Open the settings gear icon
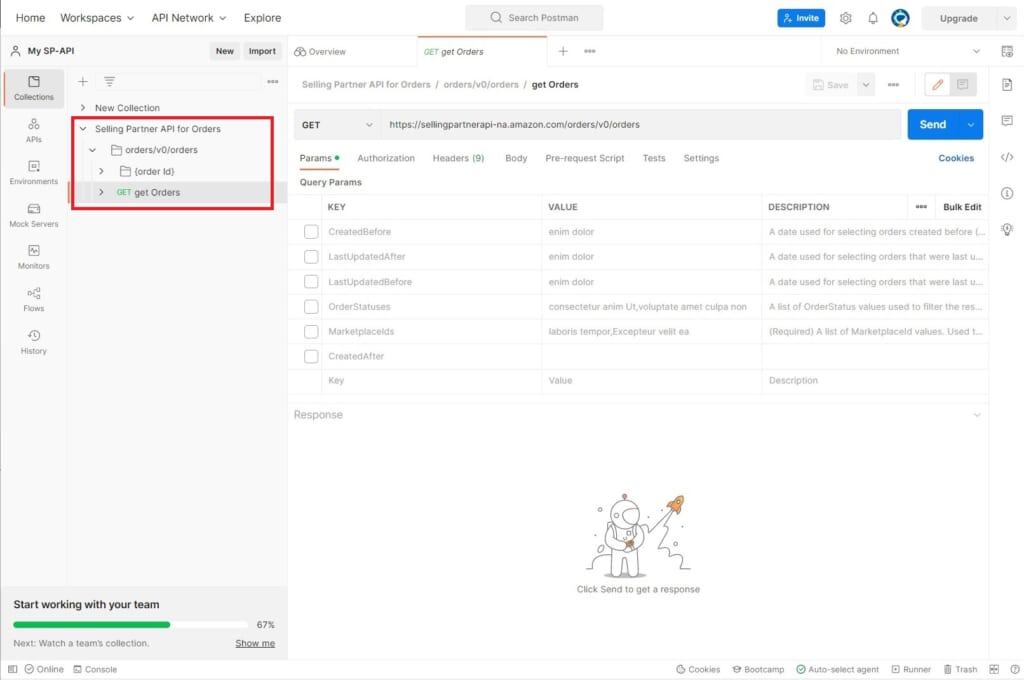The width and height of the screenshot is (1024, 680). click(x=846, y=18)
